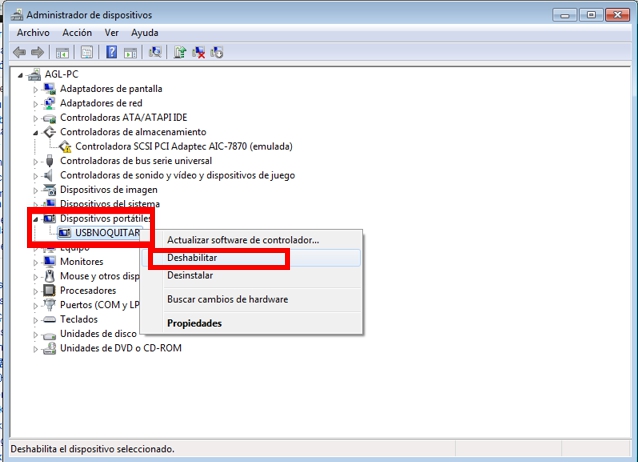Click the red X Uninstall toolbar icon

click(x=199, y=52)
